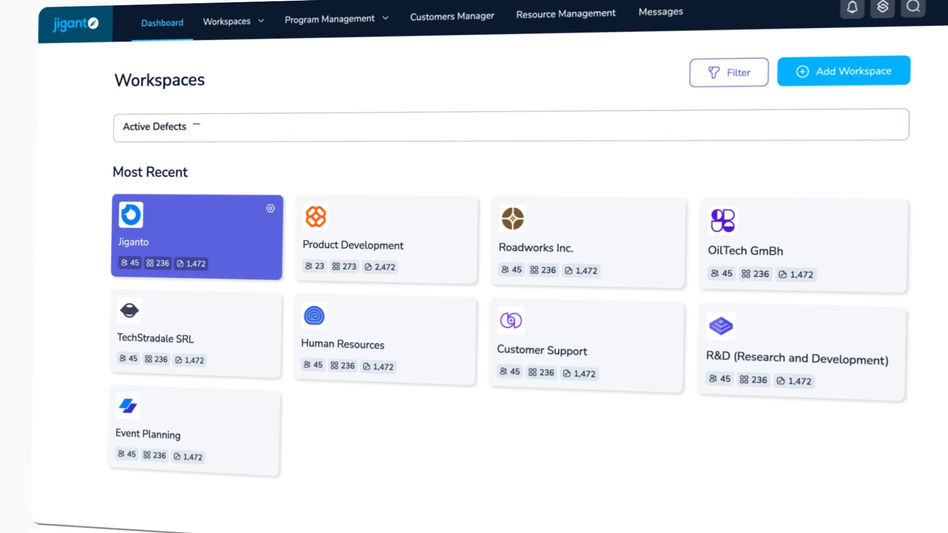Go to Customers Manager

point(452,16)
